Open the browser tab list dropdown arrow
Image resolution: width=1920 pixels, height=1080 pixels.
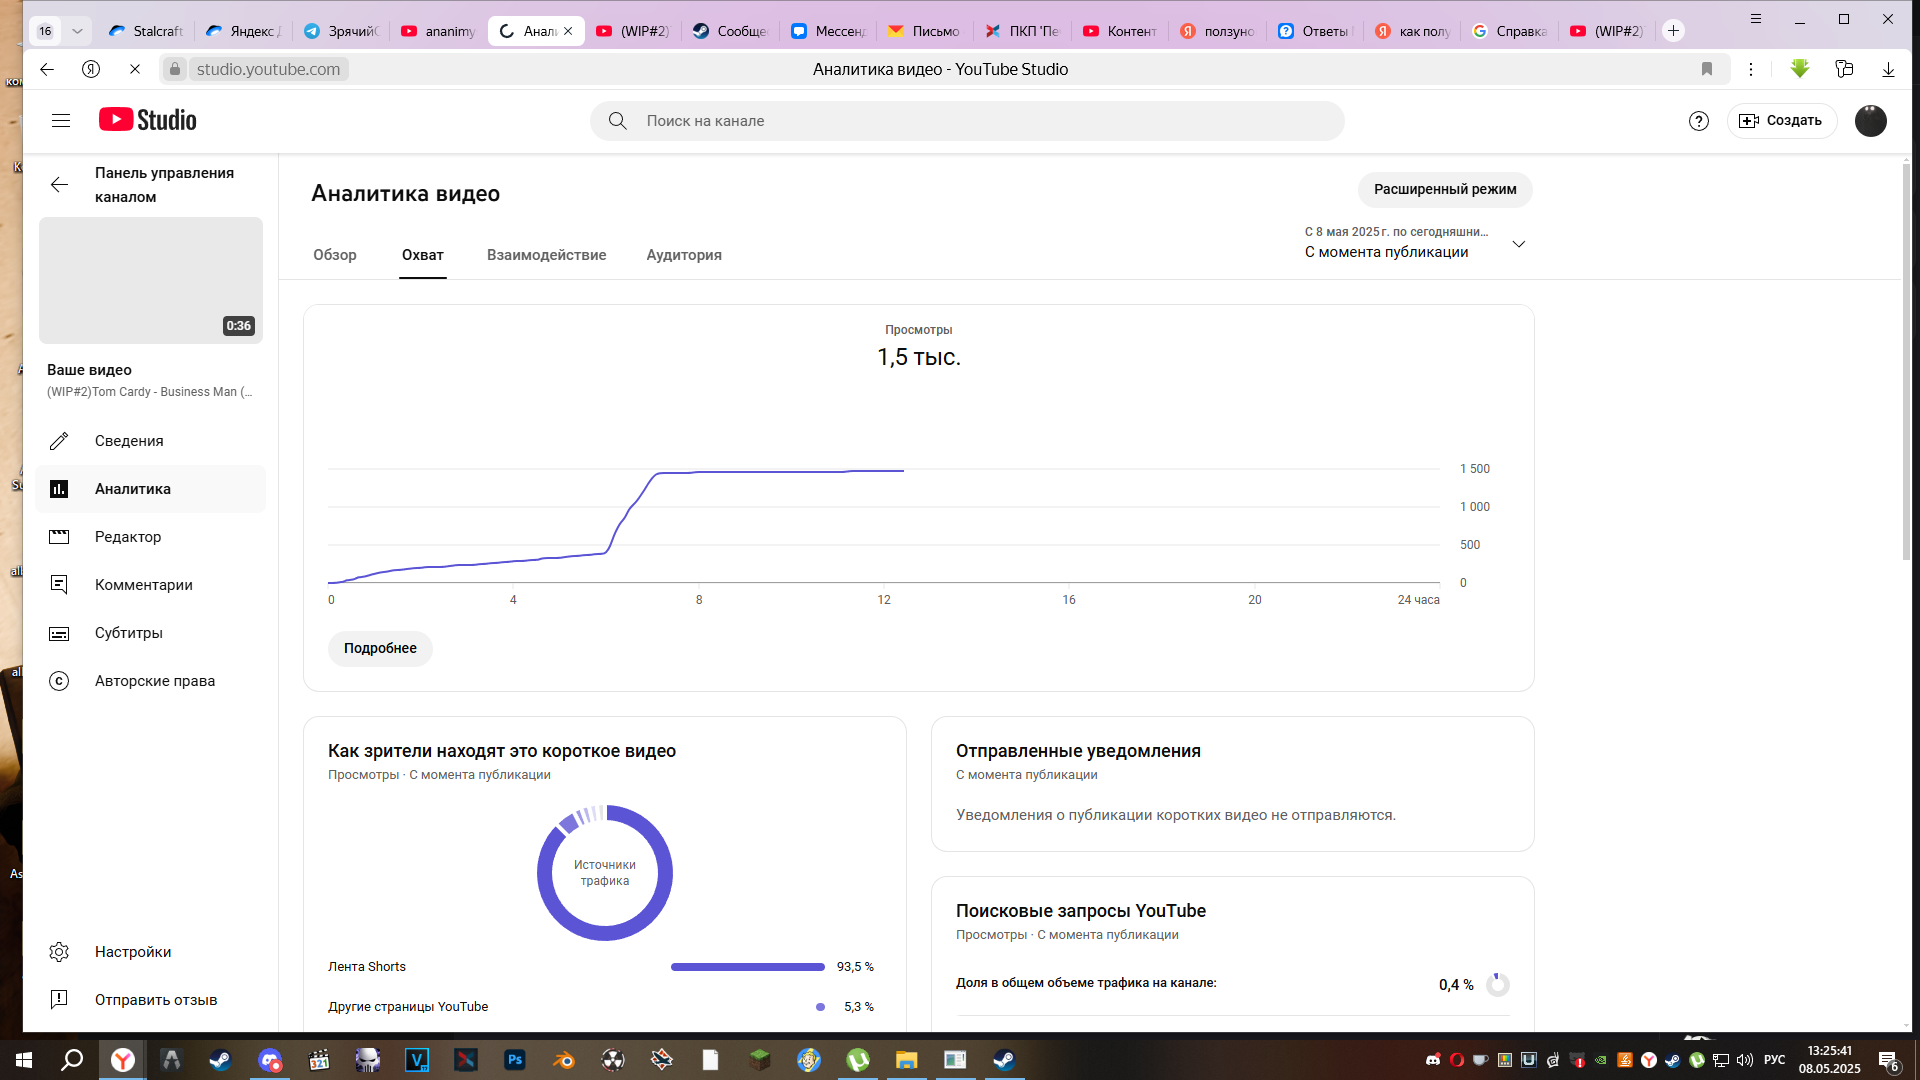(x=77, y=31)
